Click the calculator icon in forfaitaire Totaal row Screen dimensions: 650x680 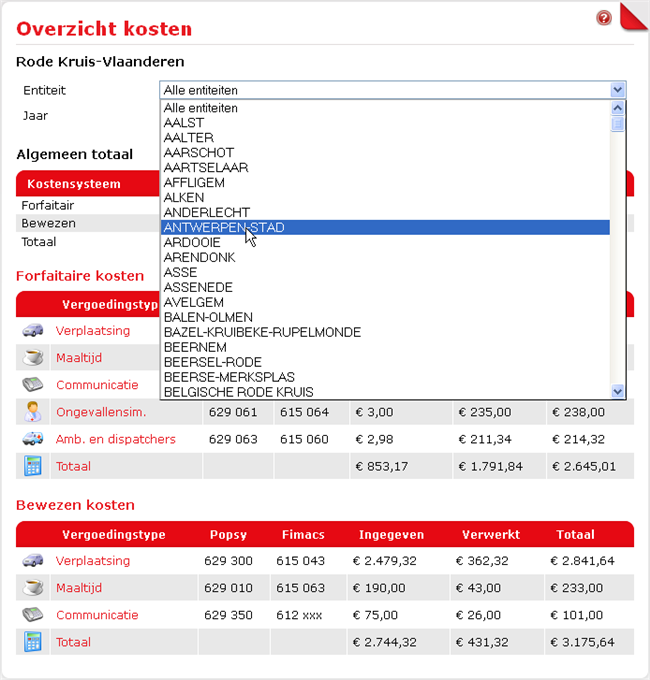(x=33, y=466)
